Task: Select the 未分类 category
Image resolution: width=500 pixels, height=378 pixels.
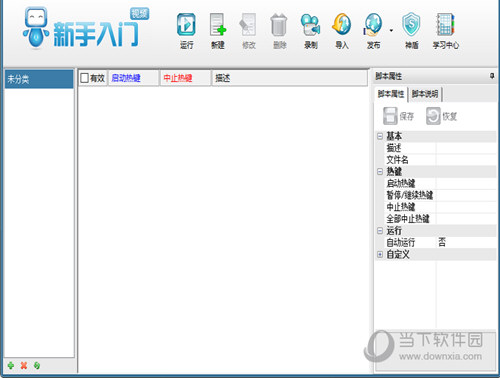Action: [x=39, y=79]
